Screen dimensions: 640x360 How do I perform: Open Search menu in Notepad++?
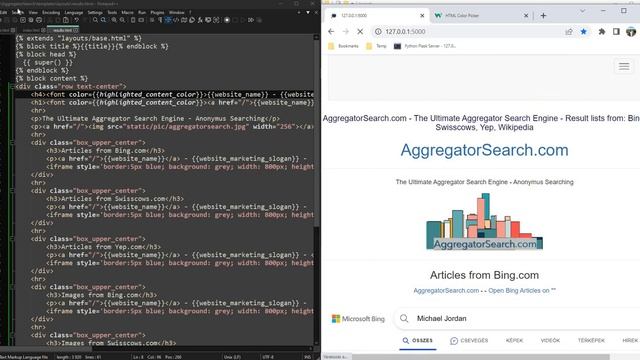[18, 12]
